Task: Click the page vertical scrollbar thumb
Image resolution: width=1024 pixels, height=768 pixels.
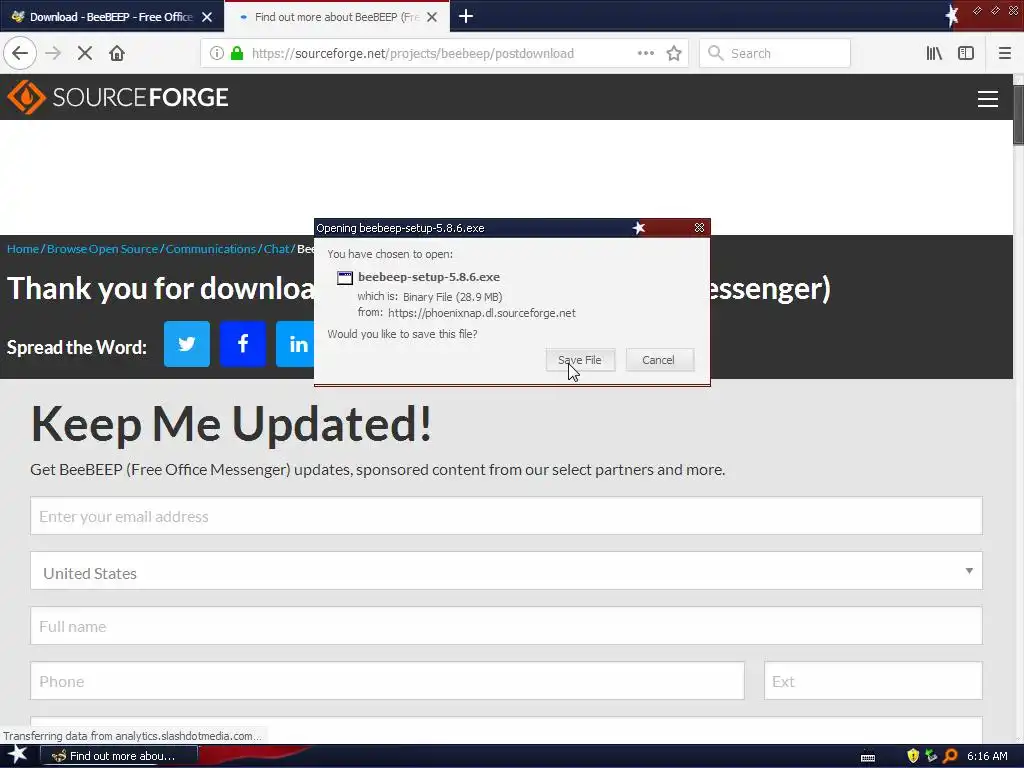Action: 1018,114
